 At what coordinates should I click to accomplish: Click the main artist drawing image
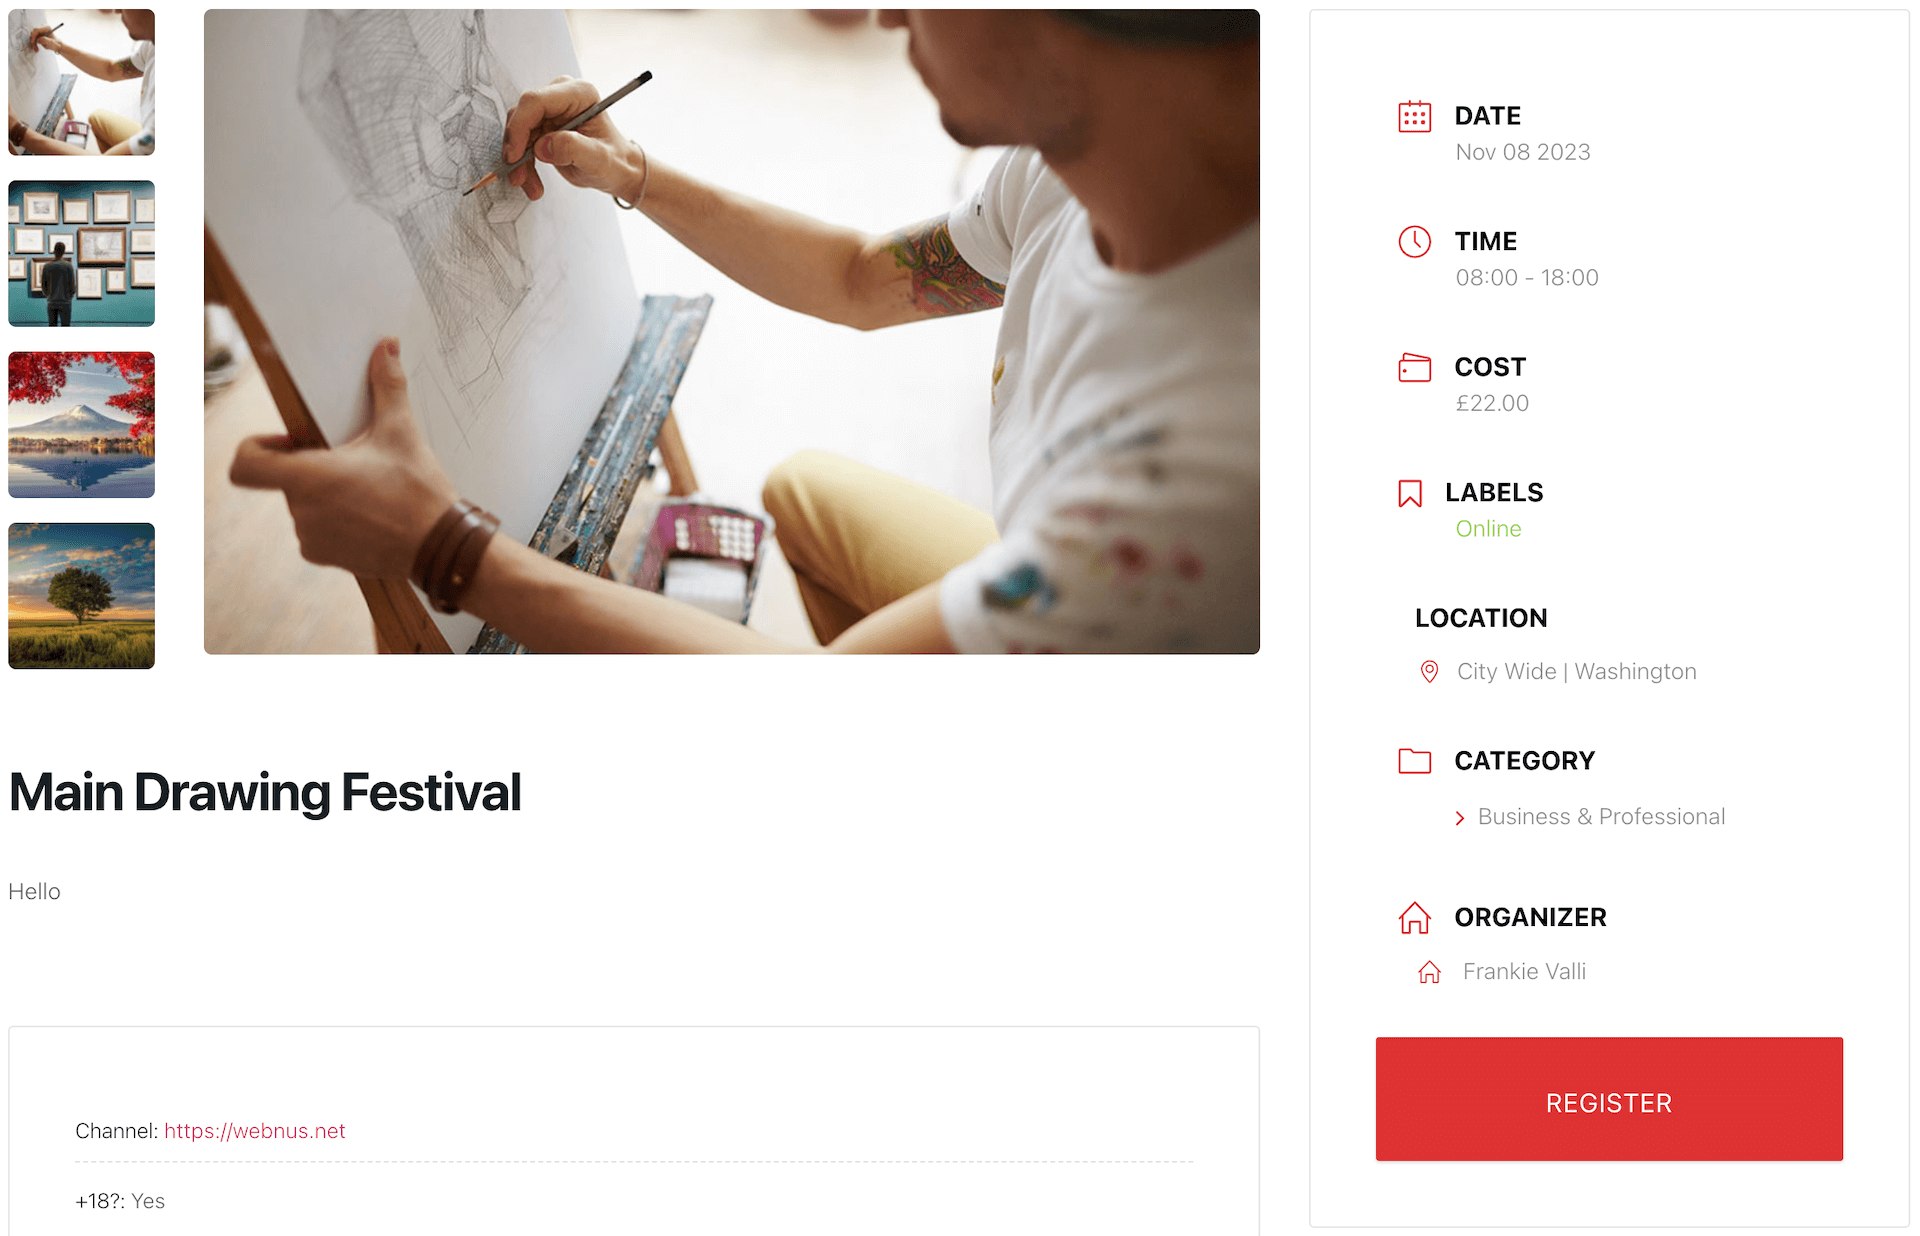(x=731, y=332)
